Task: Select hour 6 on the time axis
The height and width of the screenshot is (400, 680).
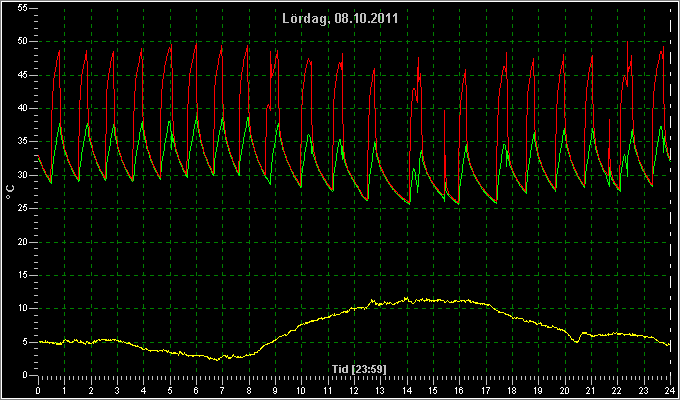Action: tap(196, 391)
